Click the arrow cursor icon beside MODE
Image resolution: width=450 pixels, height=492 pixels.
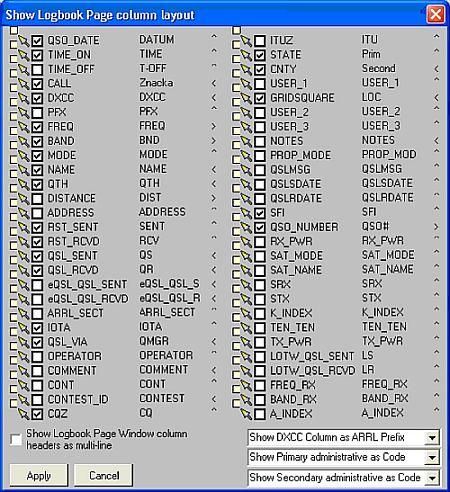[23, 155]
